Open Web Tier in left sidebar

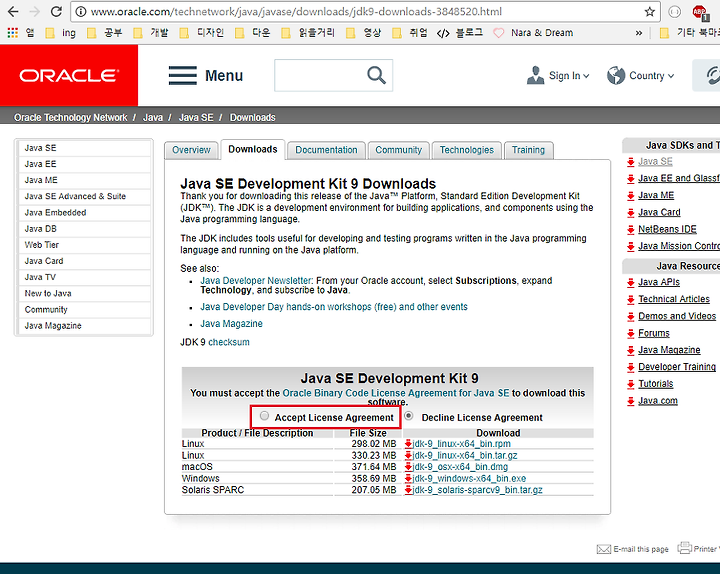click(x=41, y=245)
